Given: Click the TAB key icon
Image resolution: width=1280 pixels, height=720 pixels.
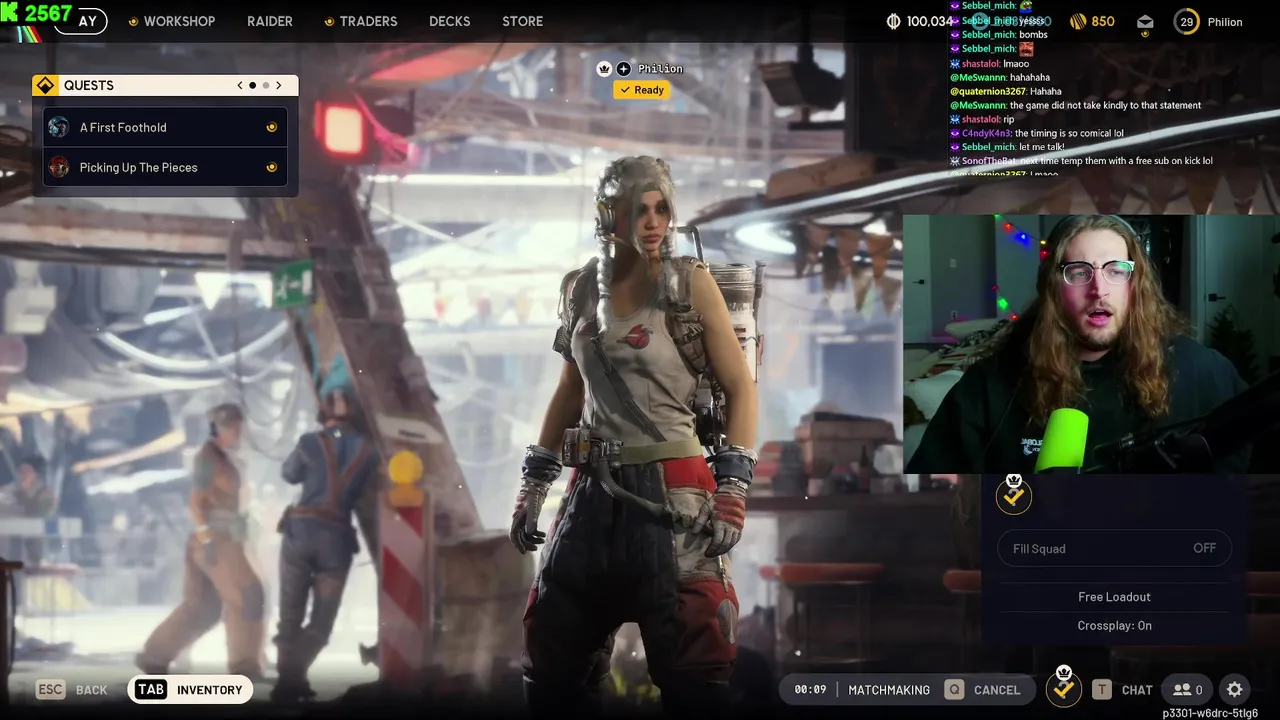Looking at the screenshot, I should (151, 689).
